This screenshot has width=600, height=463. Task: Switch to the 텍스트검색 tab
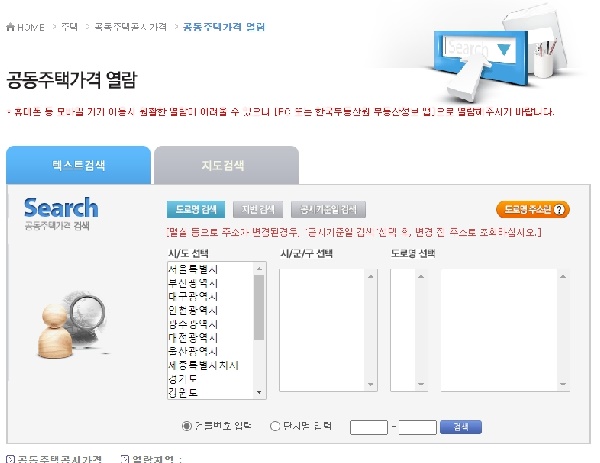click(78, 165)
